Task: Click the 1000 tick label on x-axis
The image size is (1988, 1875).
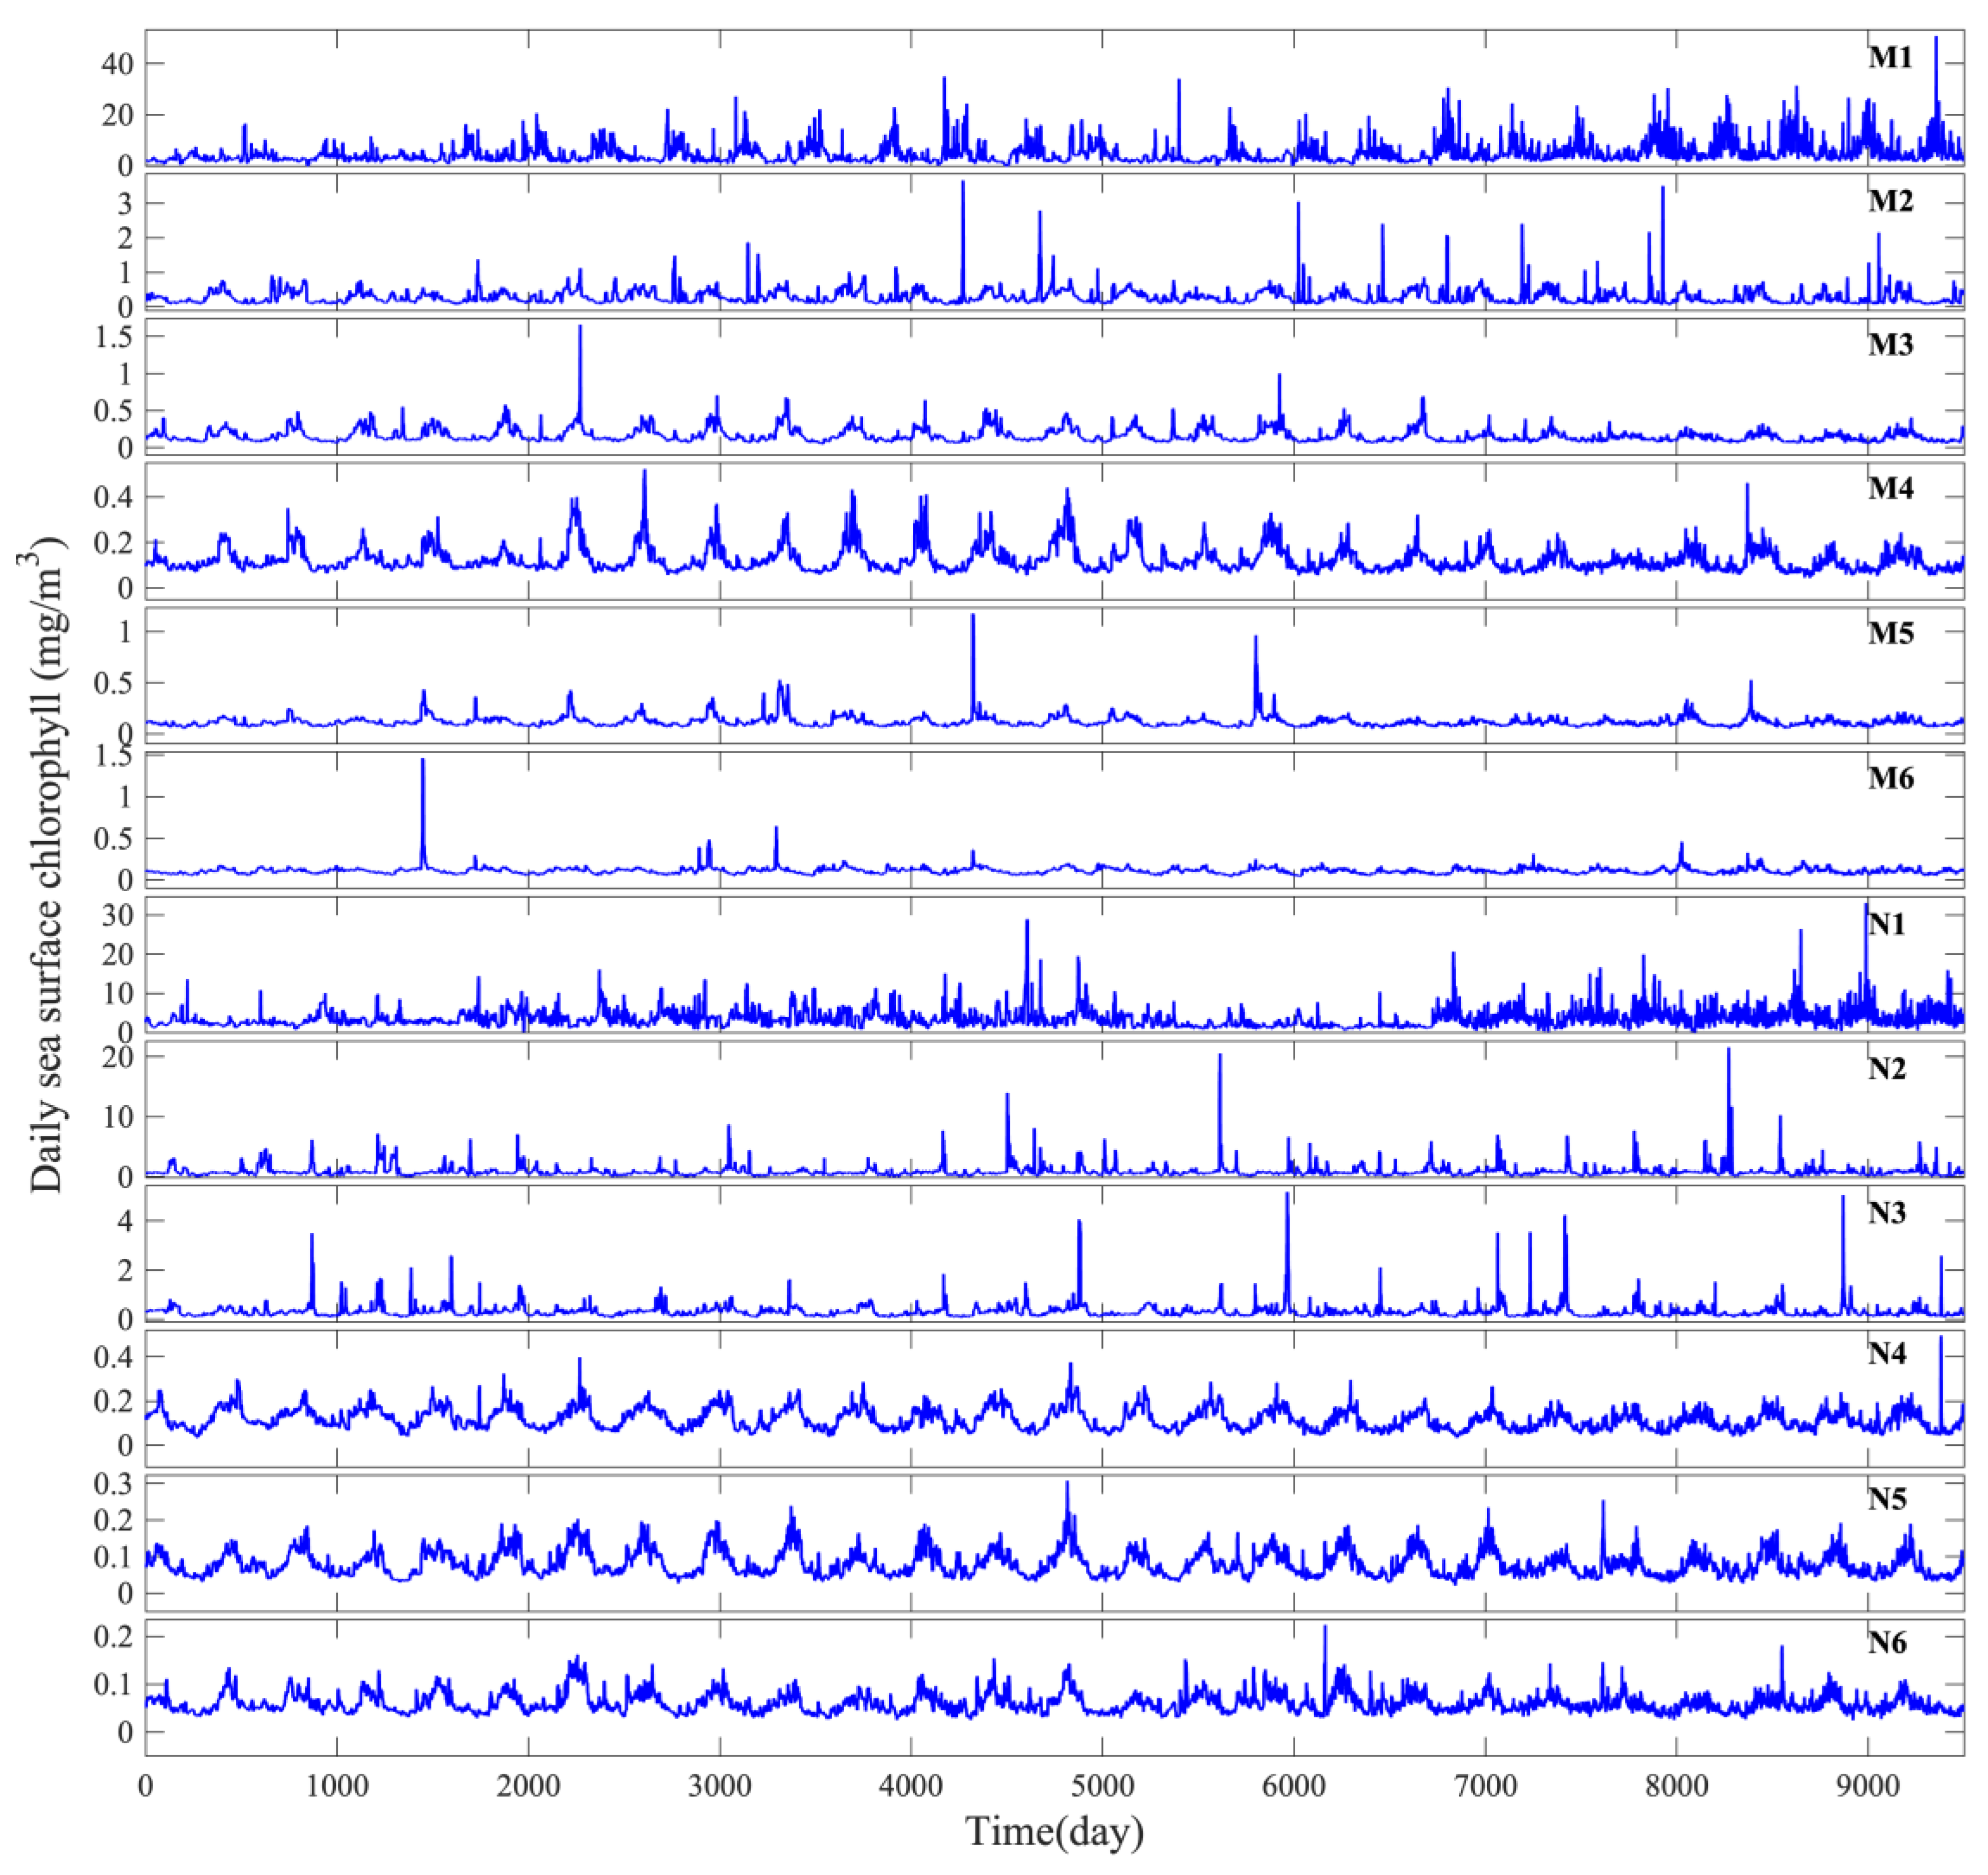Action: 337,1785
